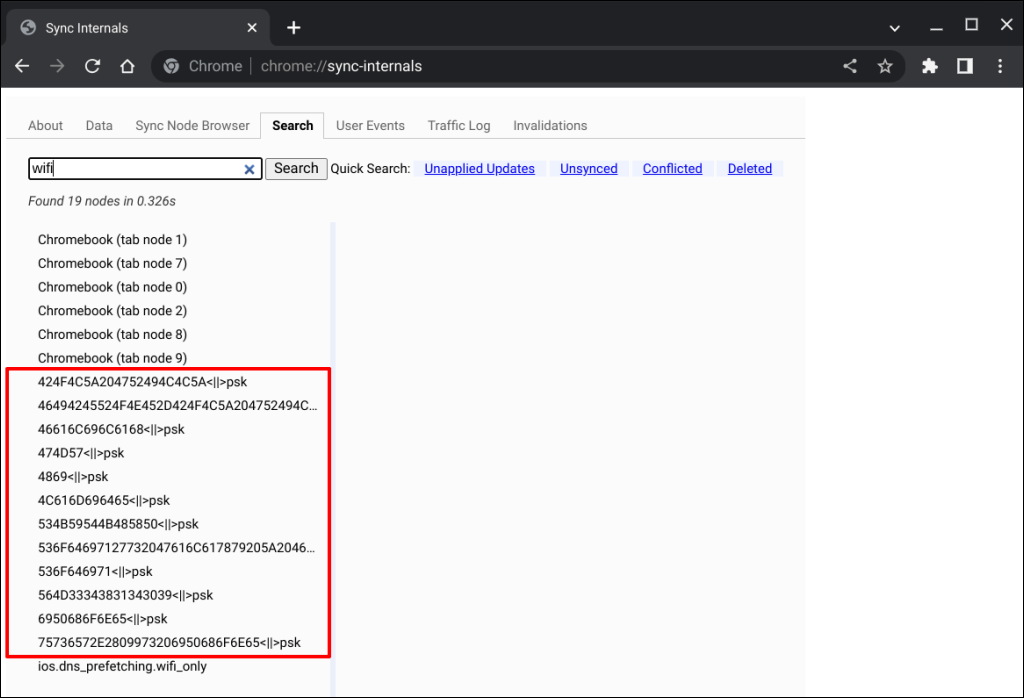The height and width of the screenshot is (698, 1024).
Task: Switch to the Data tab
Action: (99, 125)
